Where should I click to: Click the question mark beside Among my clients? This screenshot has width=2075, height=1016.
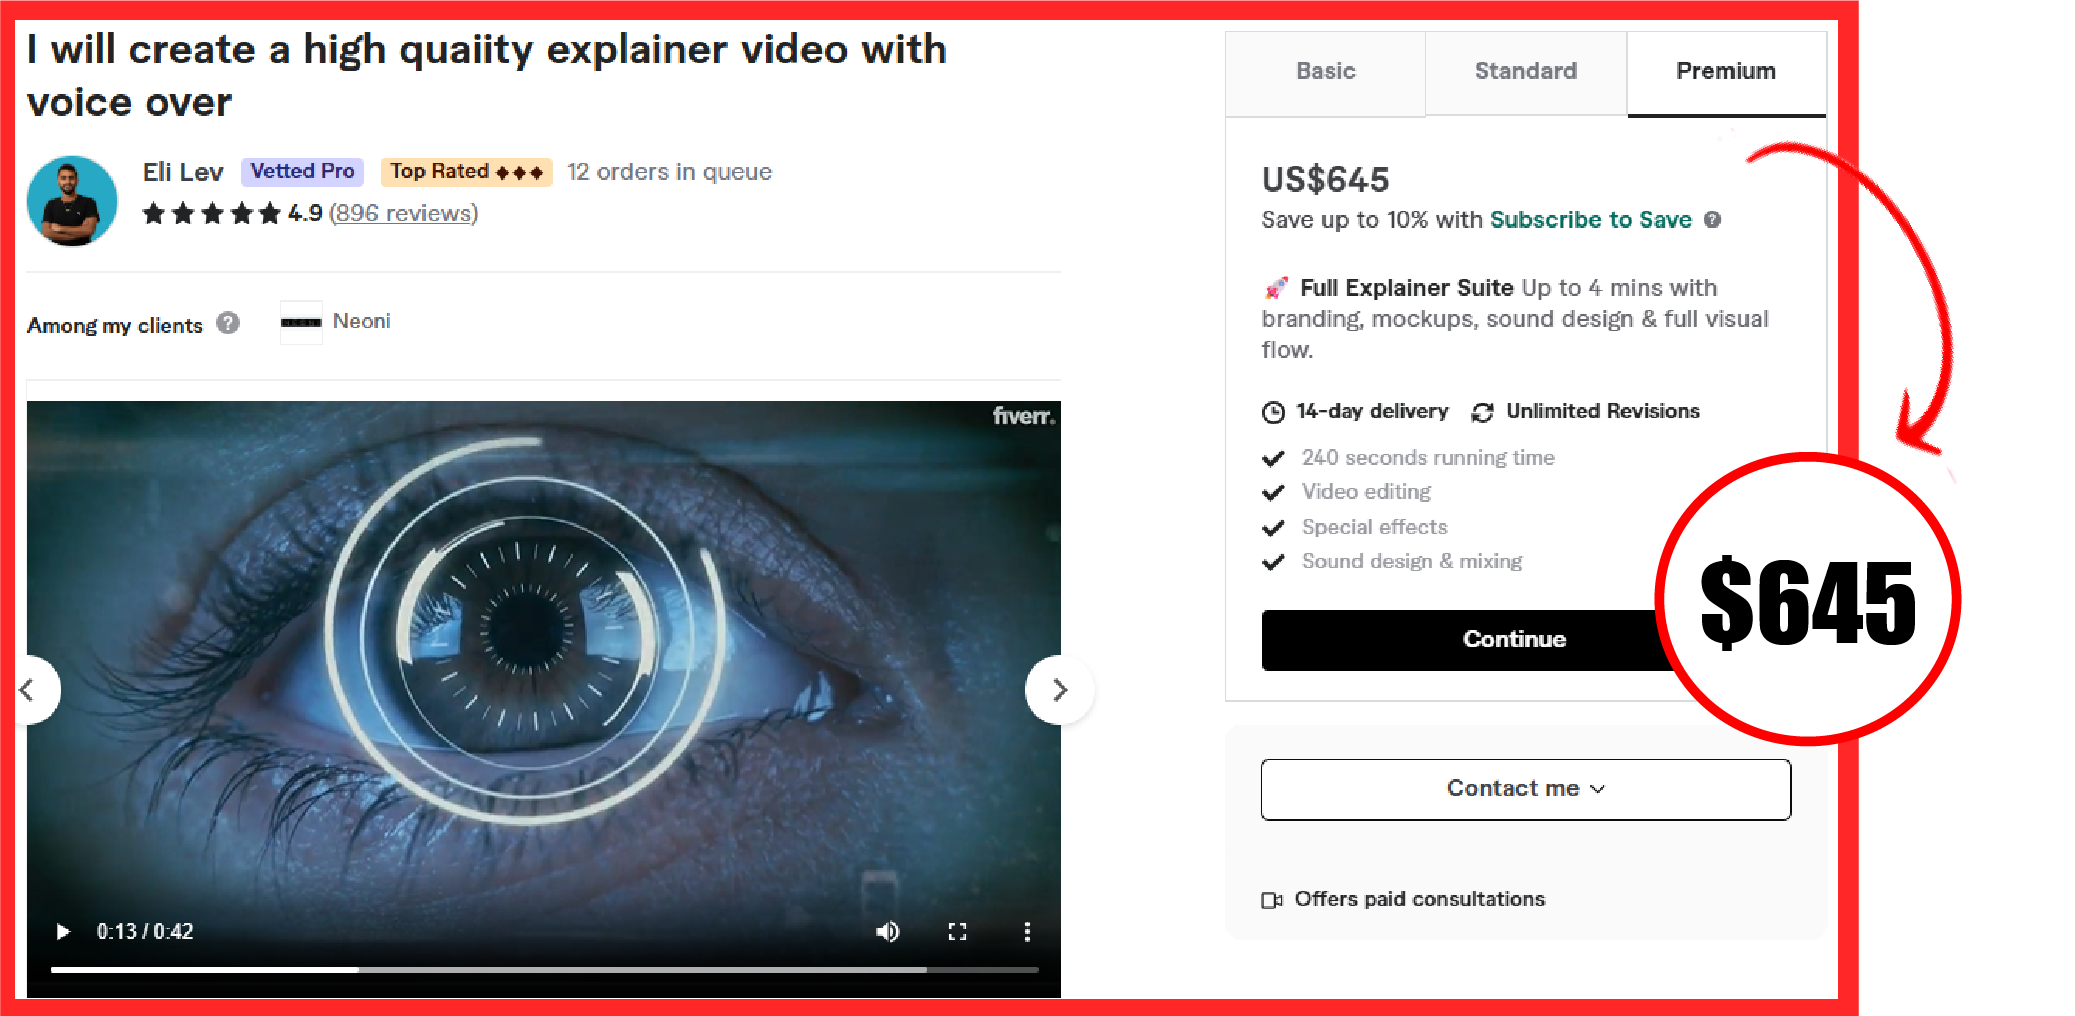coord(228,323)
